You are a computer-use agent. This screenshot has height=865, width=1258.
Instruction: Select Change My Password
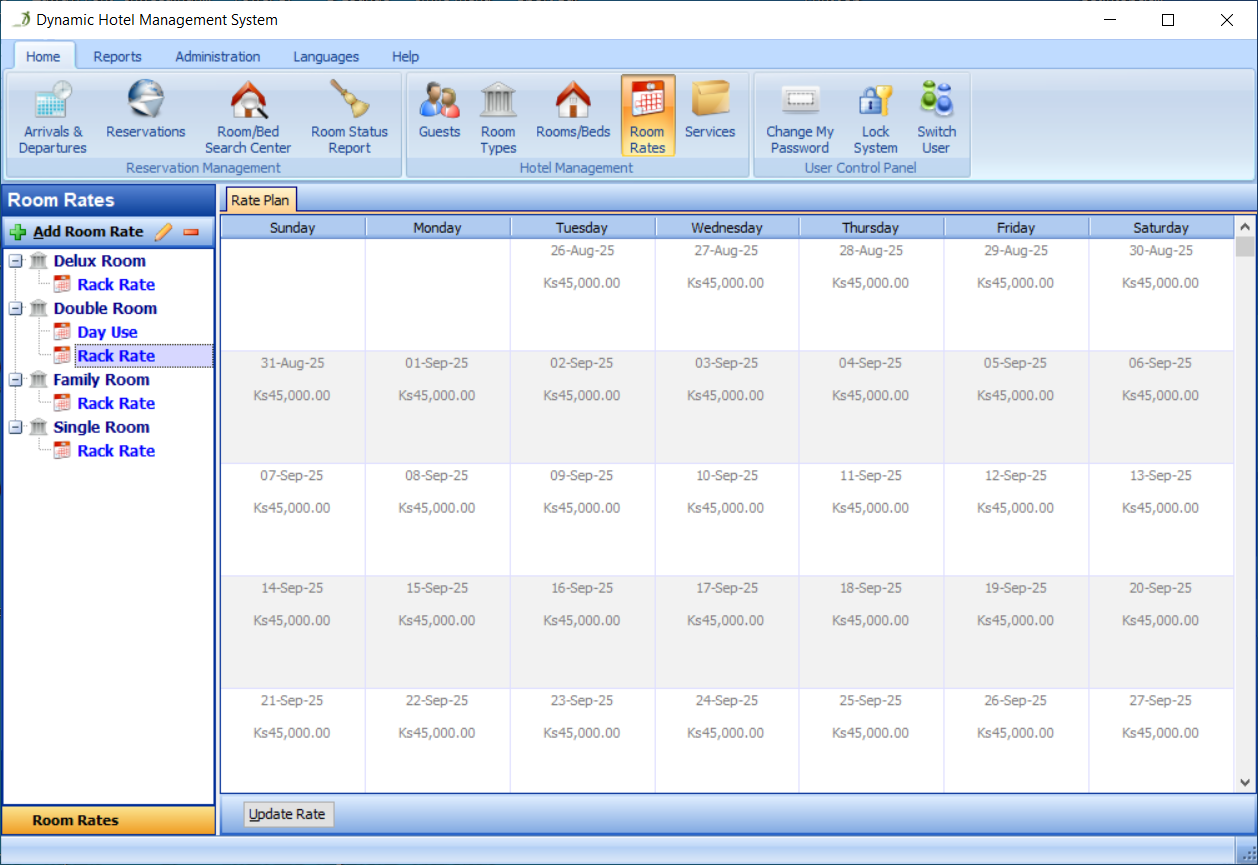coord(799,115)
